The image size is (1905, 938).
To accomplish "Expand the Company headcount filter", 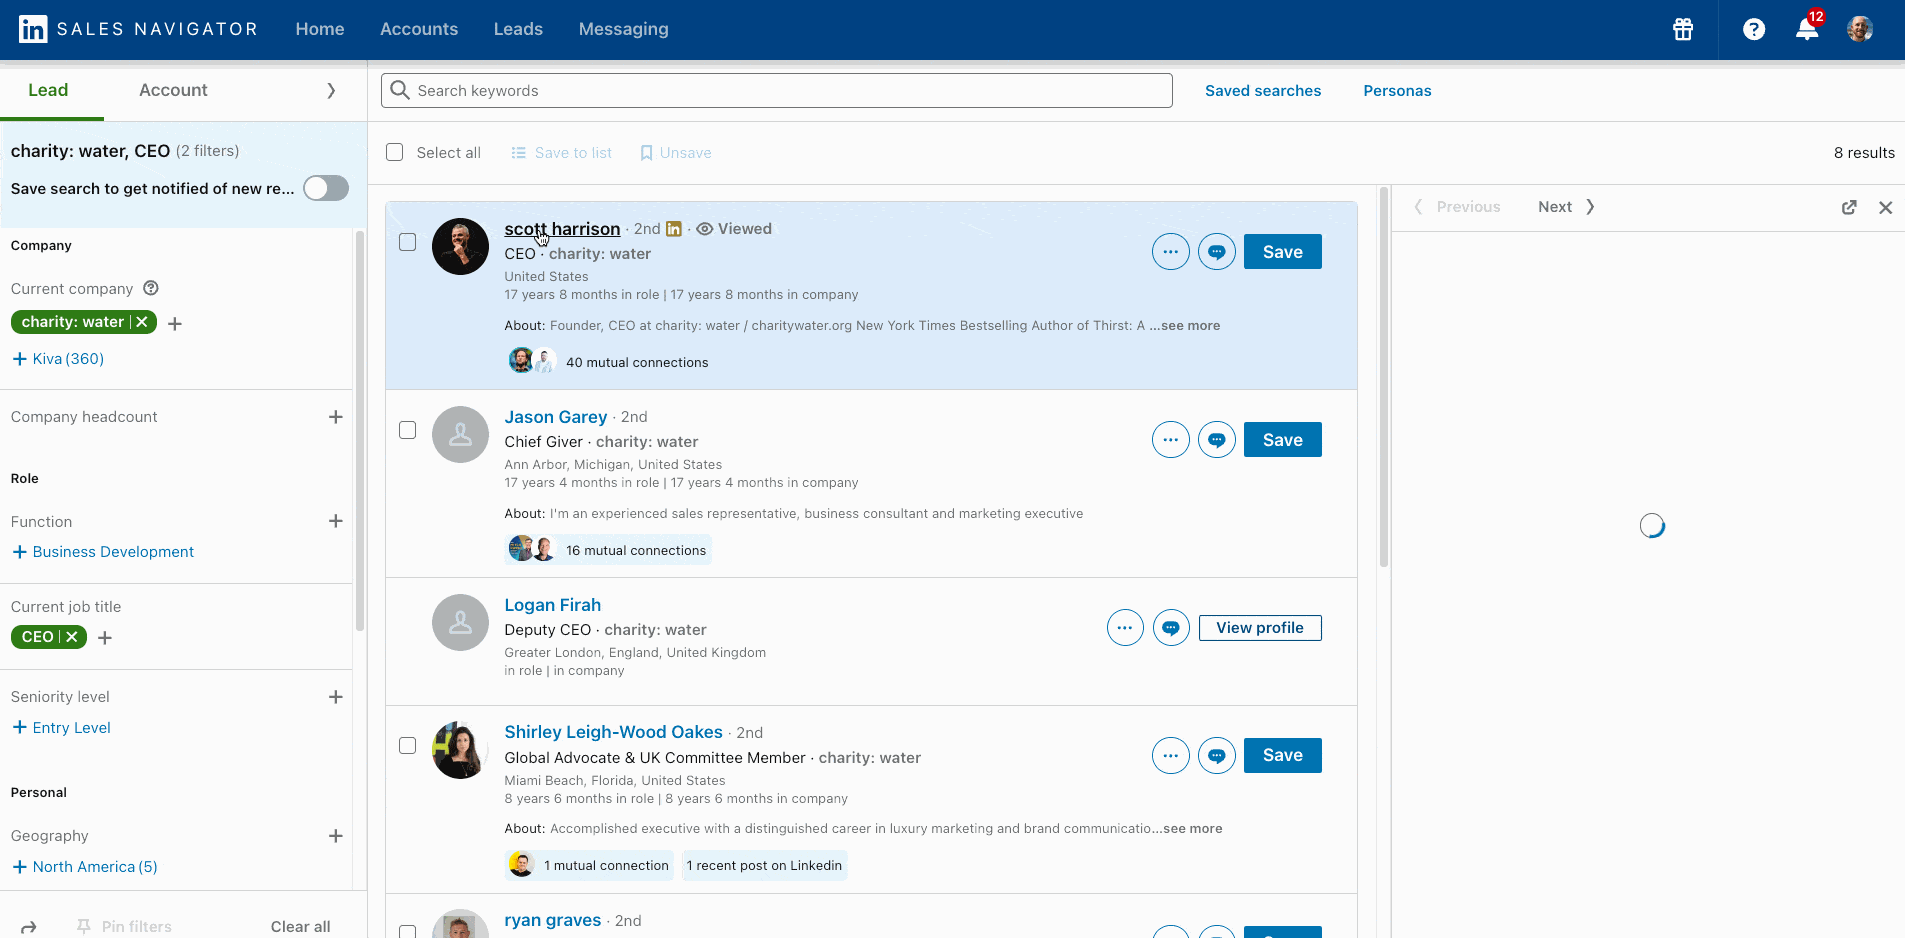I will pyautogui.click(x=336, y=417).
